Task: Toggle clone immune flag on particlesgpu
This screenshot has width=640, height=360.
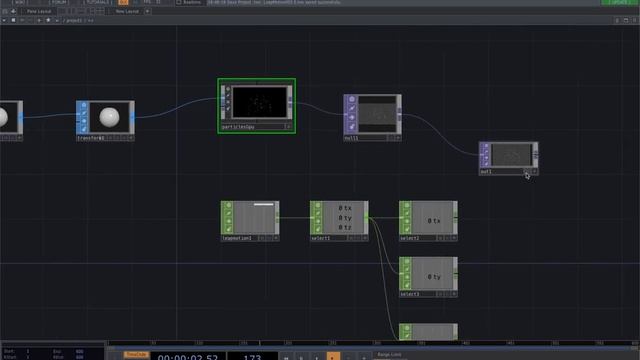Action: (x=228, y=96)
